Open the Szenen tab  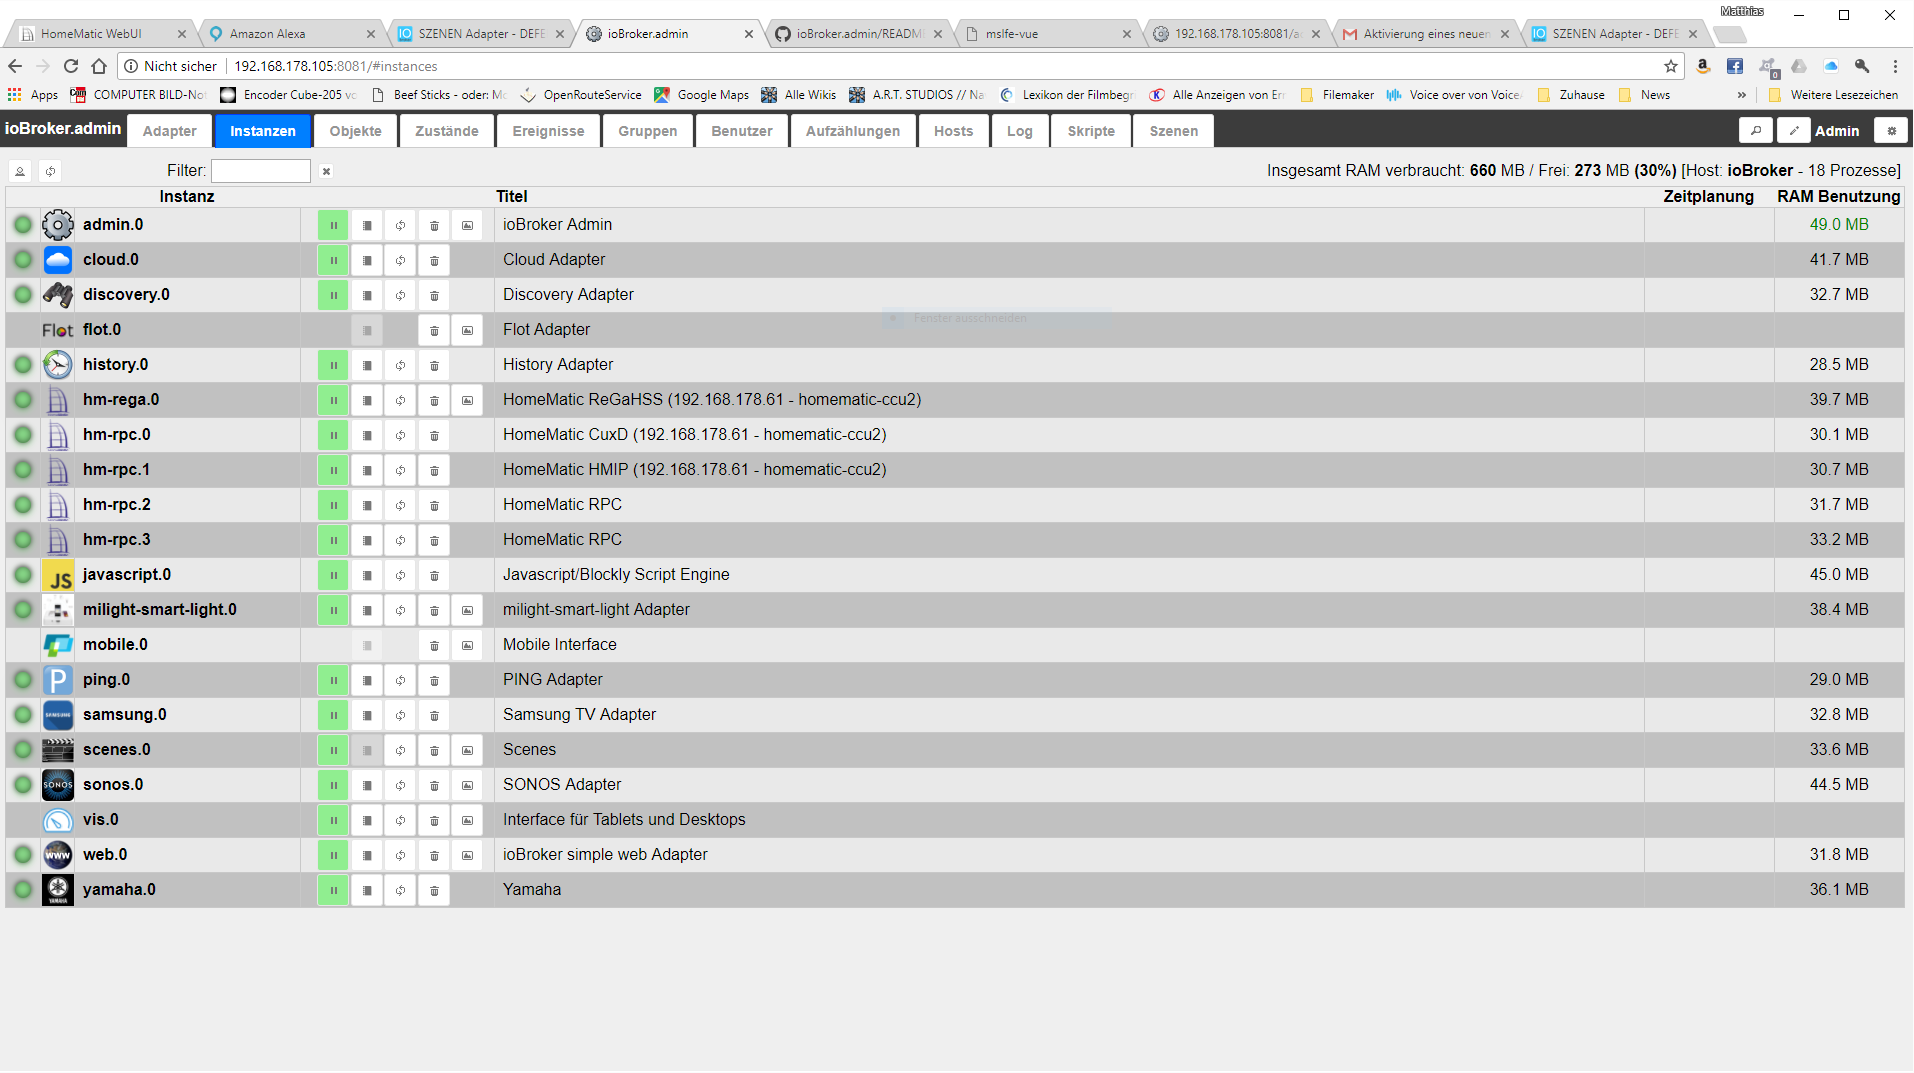(x=1174, y=131)
